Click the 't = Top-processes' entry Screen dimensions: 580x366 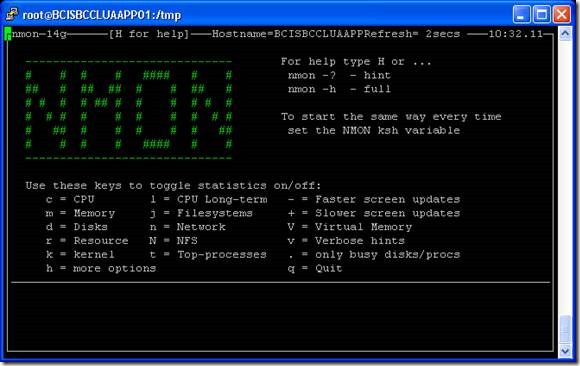(x=208, y=255)
